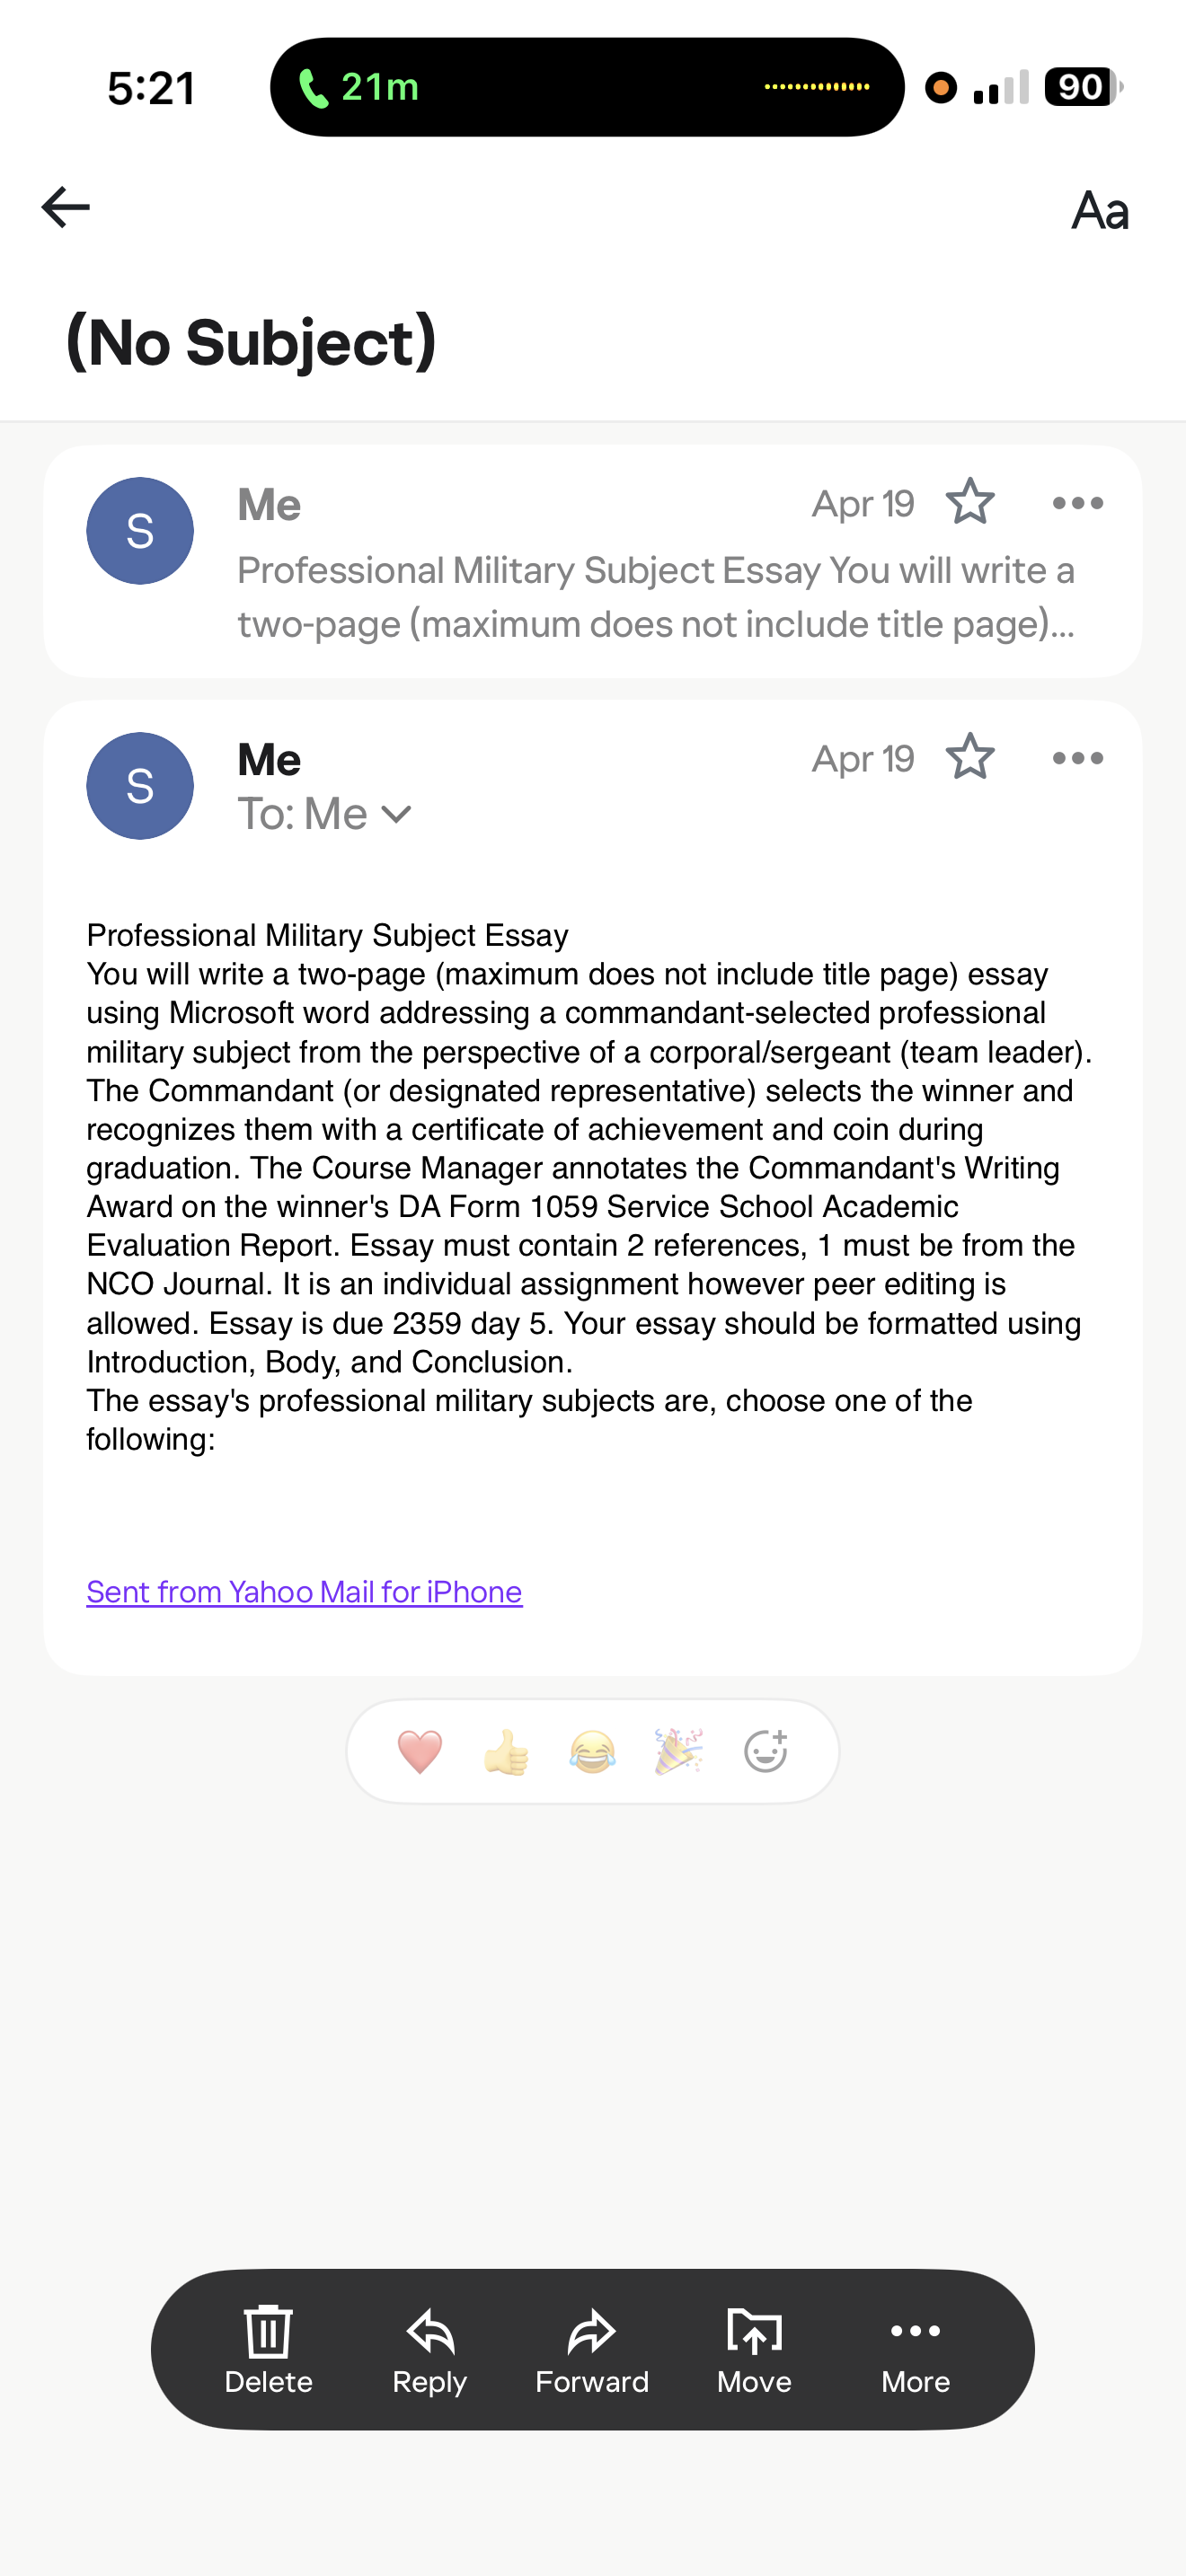This screenshot has width=1186, height=2576.
Task: Open the Aa text size options
Action: click(x=1100, y=210)
